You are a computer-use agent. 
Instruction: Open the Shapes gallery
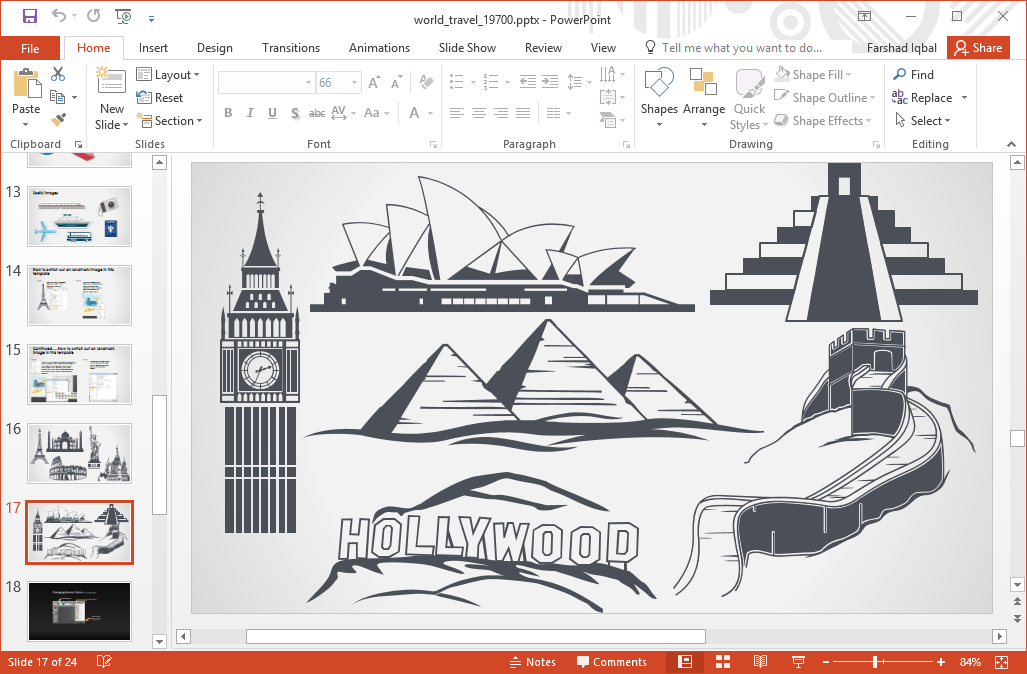659,99
